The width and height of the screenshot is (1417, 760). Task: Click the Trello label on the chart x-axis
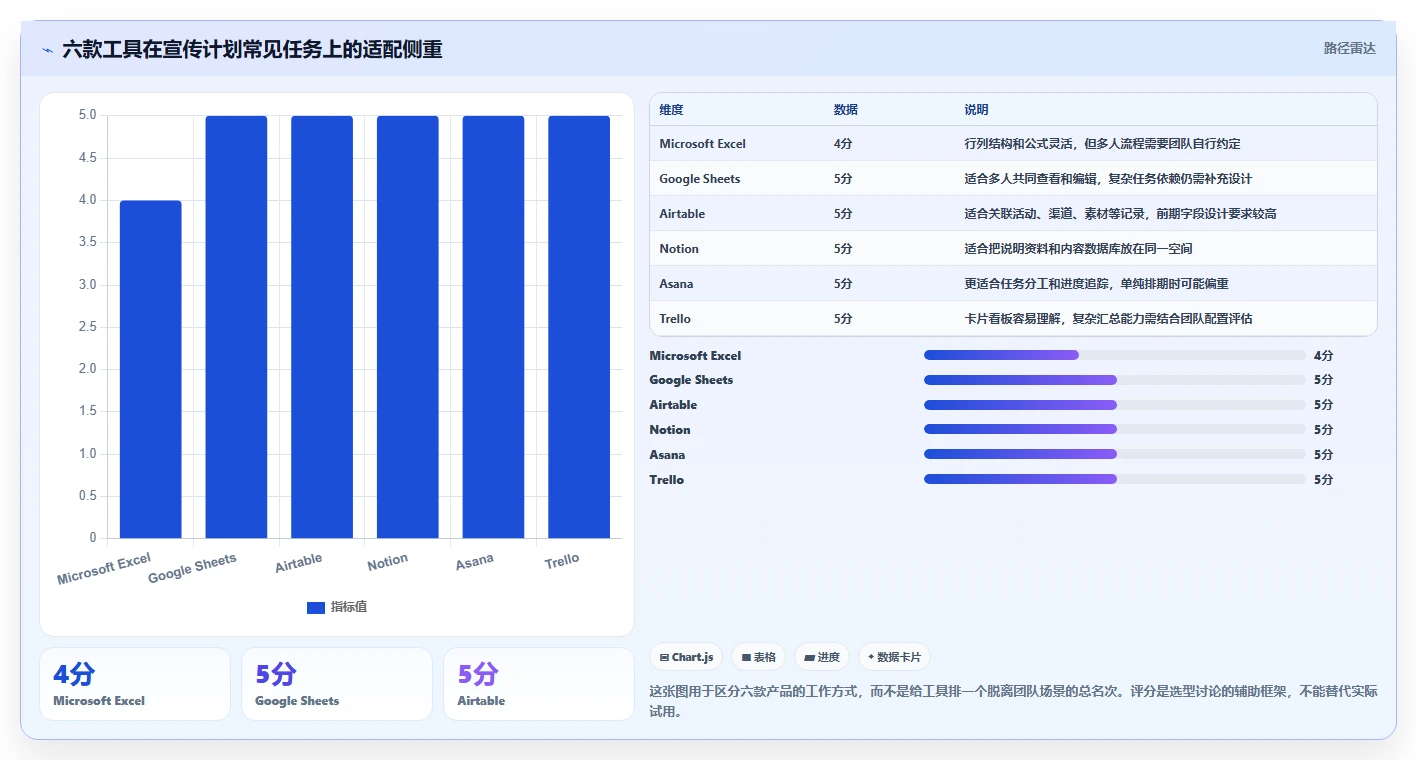561,561
